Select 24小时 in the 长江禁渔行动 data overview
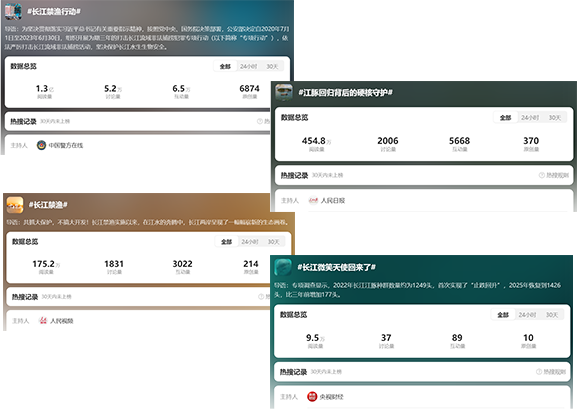The image size is (577, 409). point(249,67)
